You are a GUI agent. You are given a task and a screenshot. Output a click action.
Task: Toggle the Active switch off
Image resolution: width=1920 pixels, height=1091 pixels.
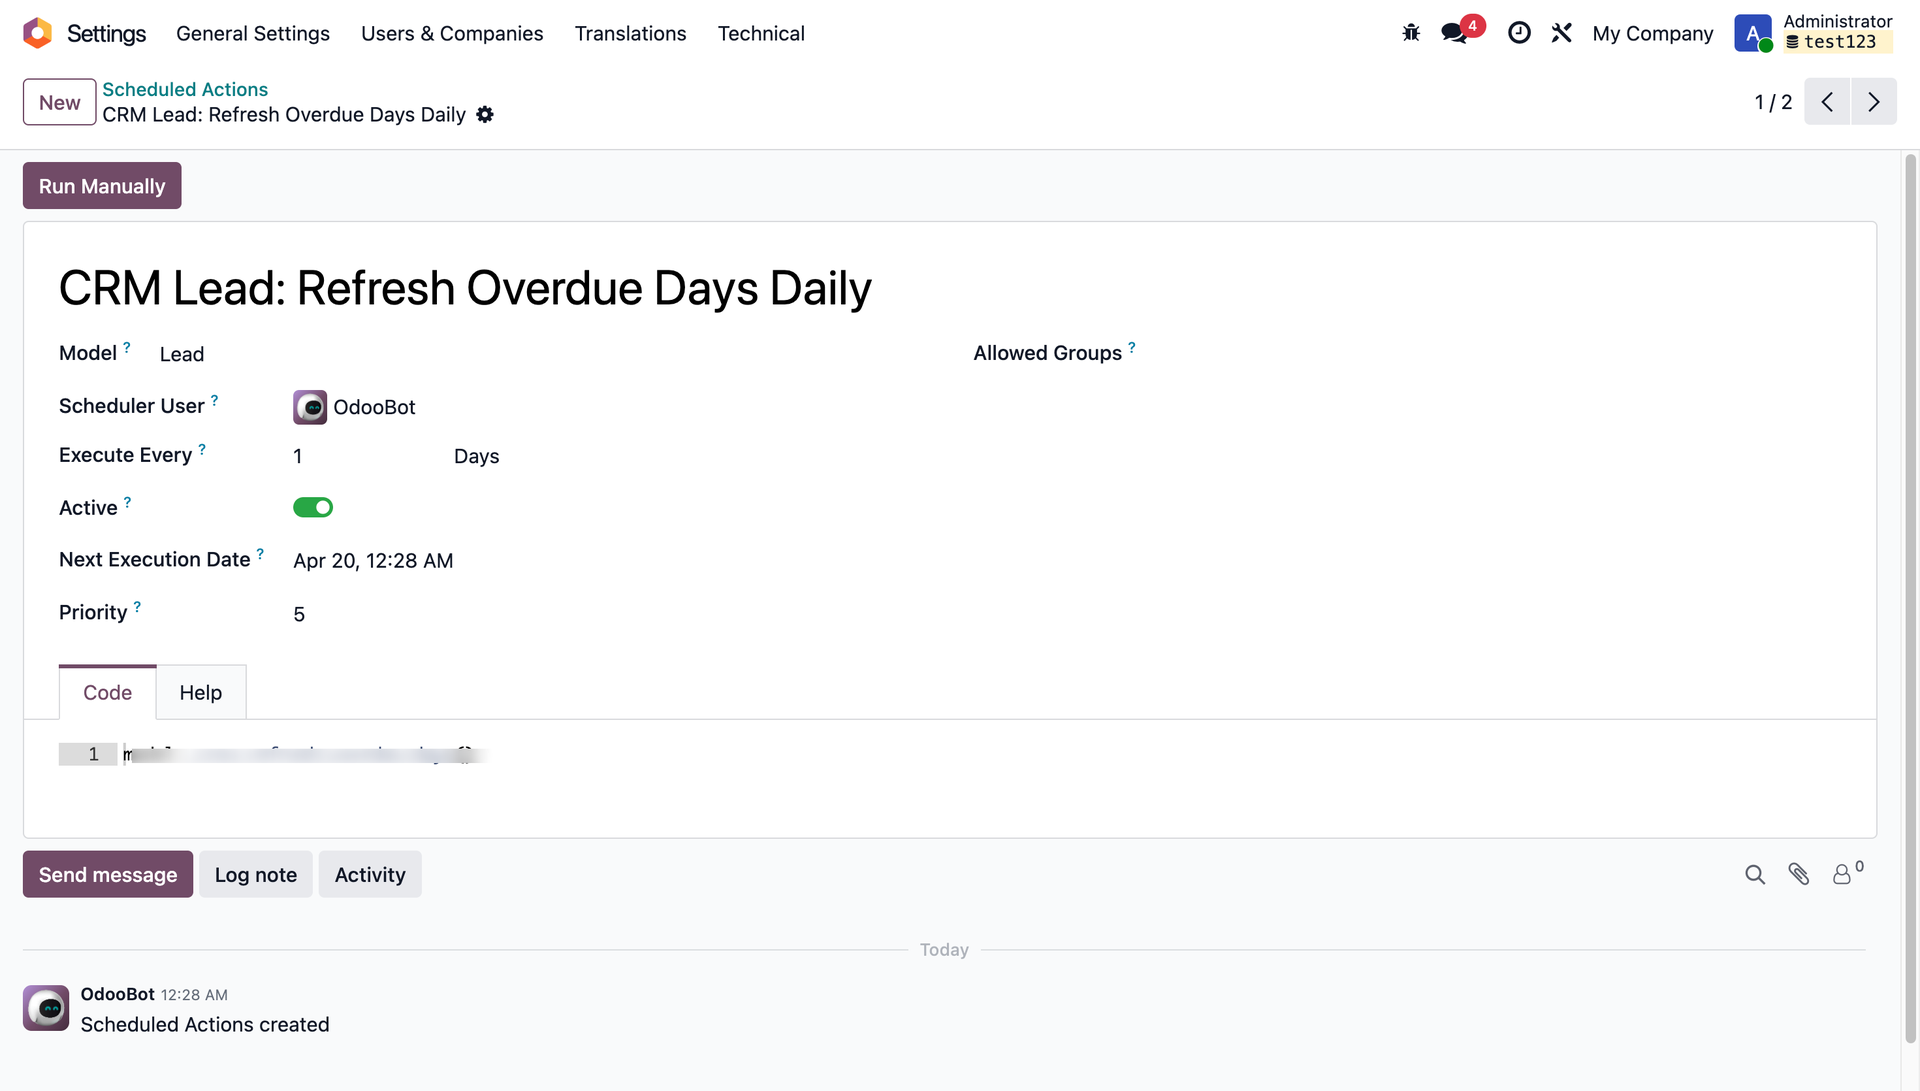[x=313, y=508]
